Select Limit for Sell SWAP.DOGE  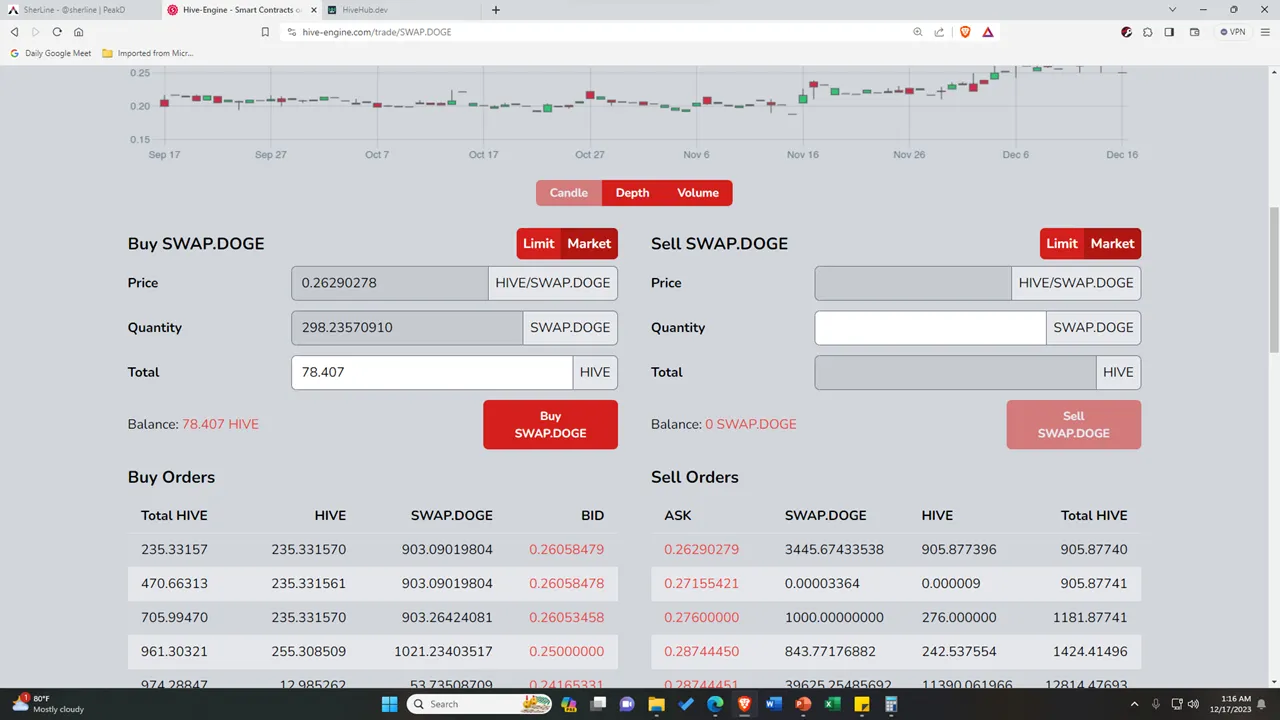tap(1061, 243)
